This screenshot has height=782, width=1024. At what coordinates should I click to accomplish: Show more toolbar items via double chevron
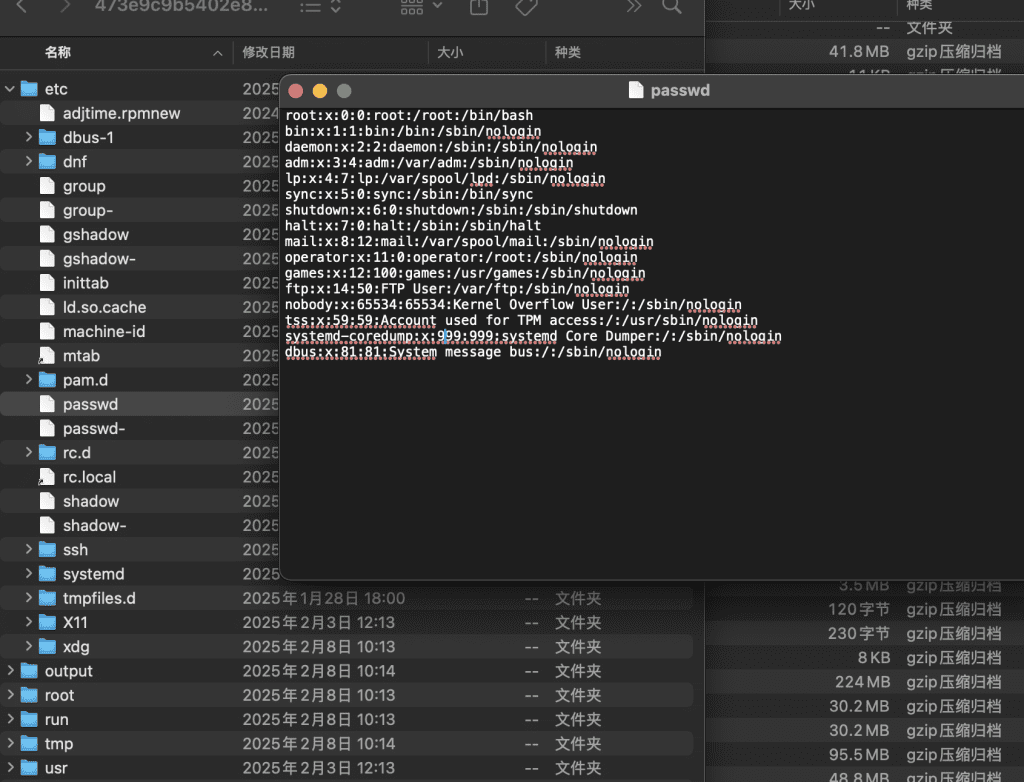(x=633, y=6)
